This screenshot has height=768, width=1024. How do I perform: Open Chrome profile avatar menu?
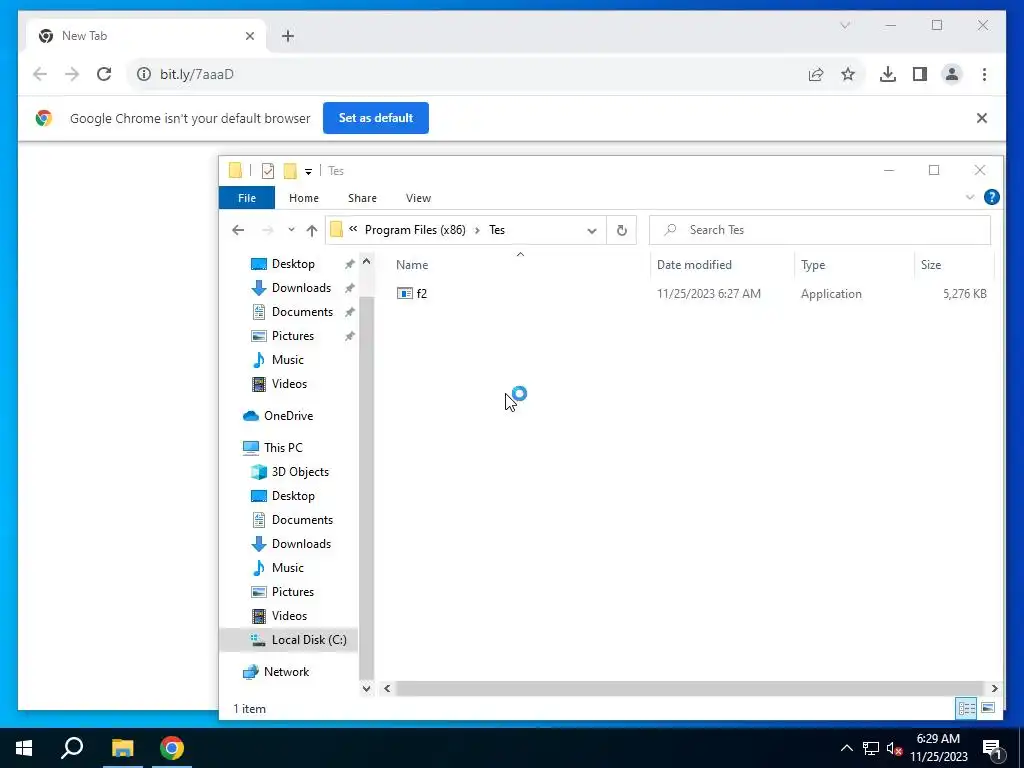[x=952, y=74]
